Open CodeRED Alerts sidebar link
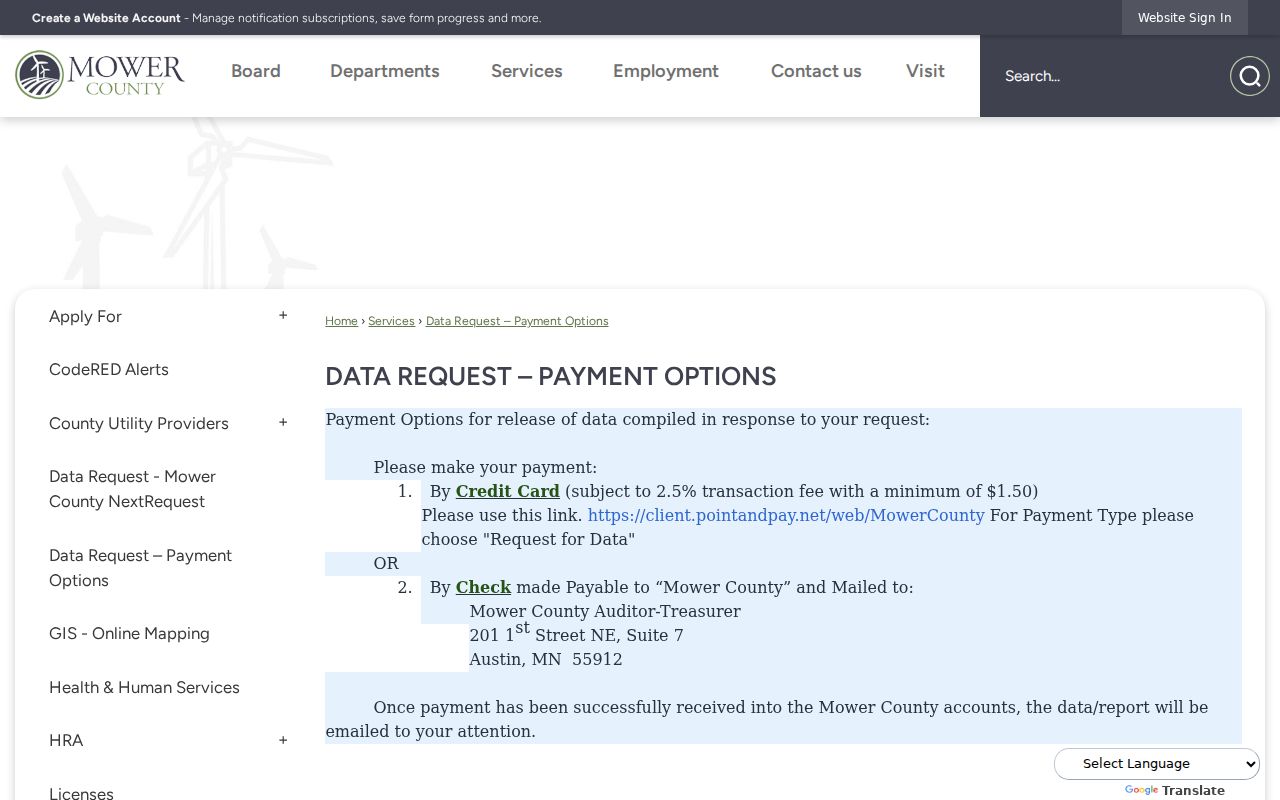 click(109, 369)
